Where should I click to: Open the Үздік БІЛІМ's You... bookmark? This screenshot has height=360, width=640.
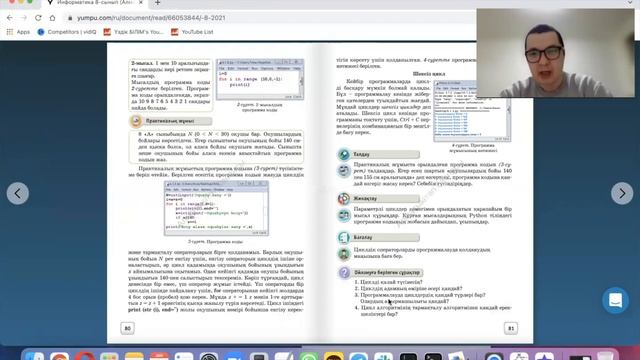click(x=133, y=32)
